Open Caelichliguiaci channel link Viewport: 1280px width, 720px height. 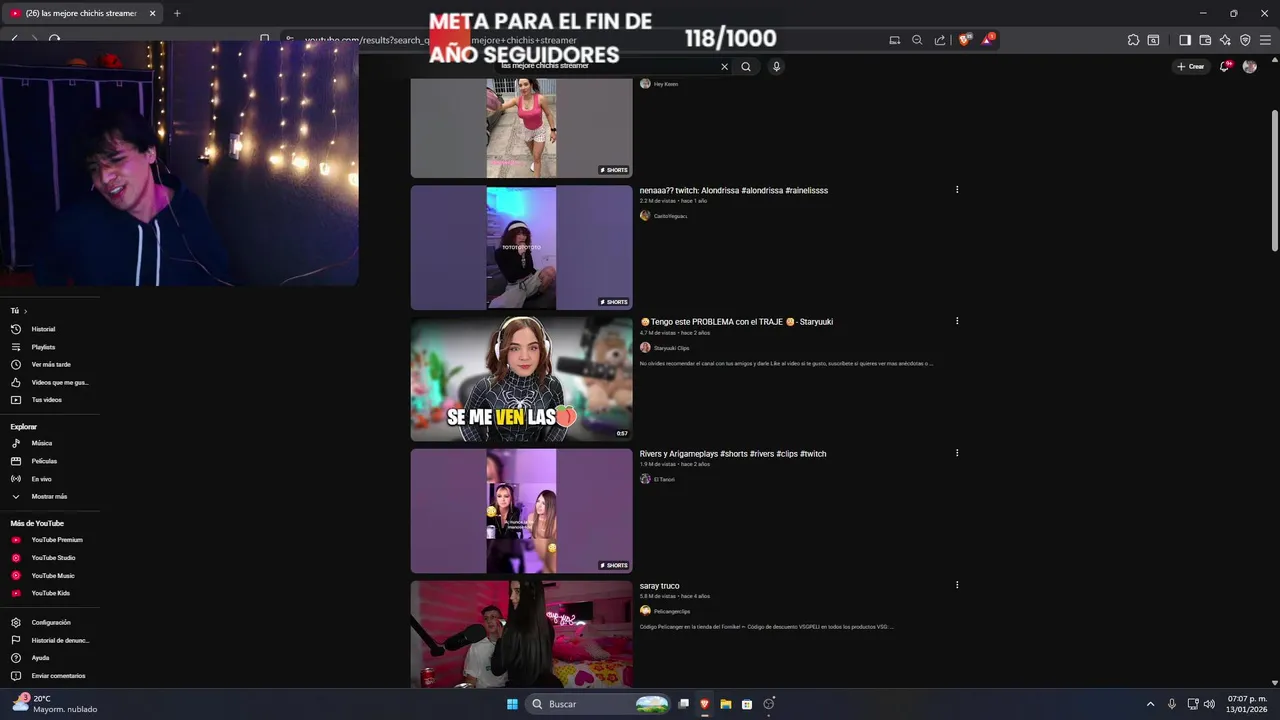pos(670,216)
